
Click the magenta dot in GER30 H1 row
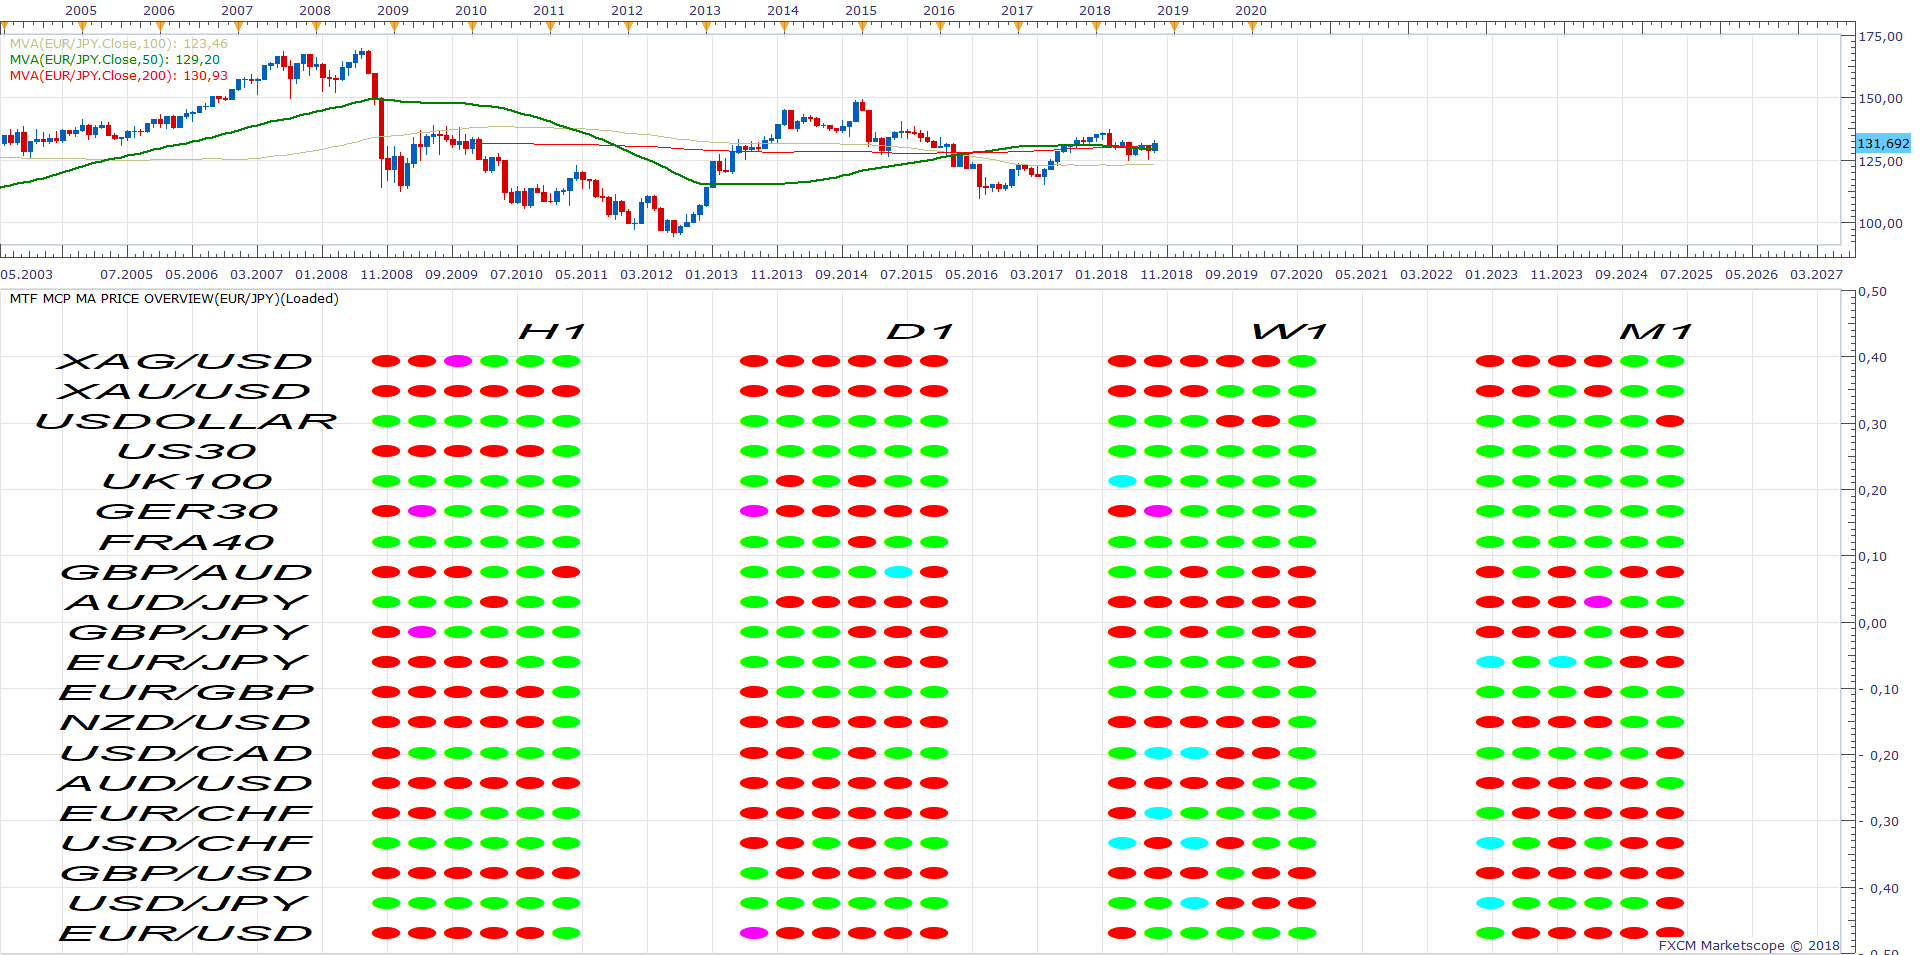[422, 511]
